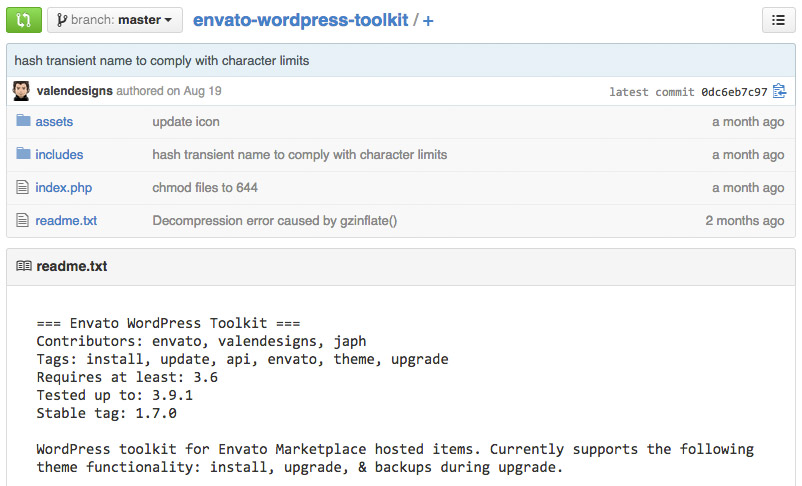Open 'chmod files to 644' commit message
The width and height of the screenshot is (802, 486).
point(205,188)
